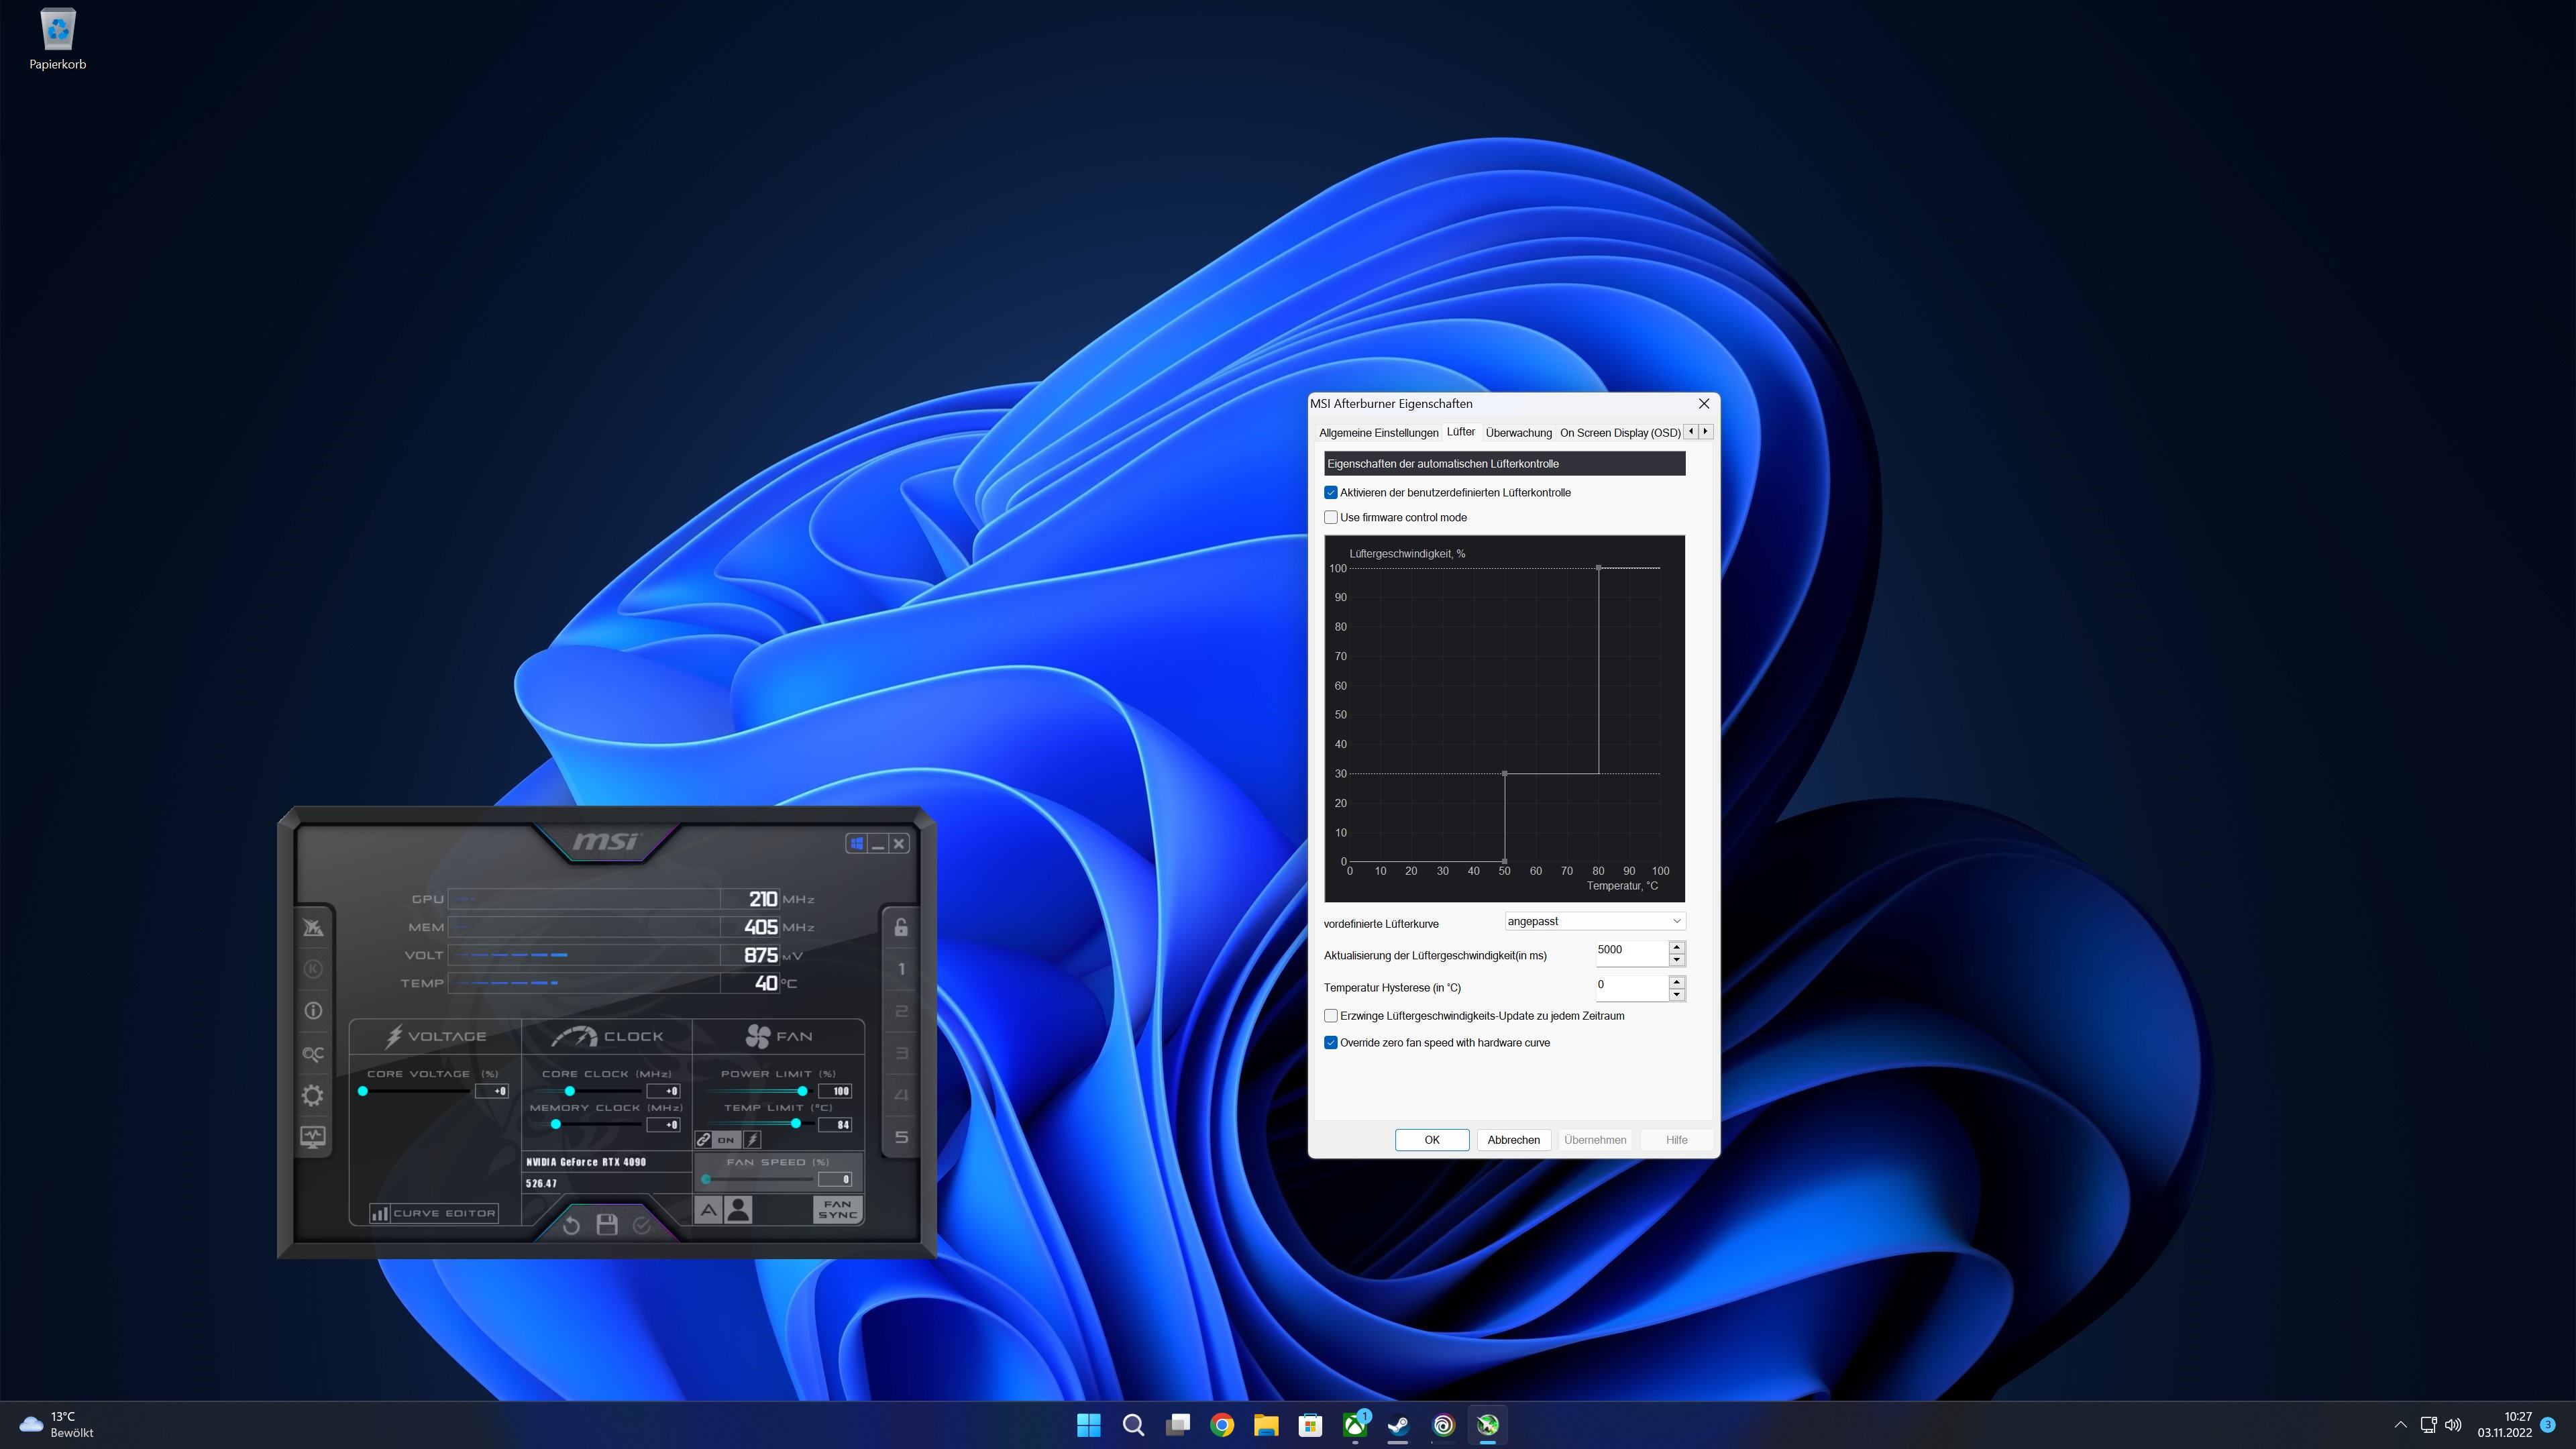Click fan curve node at 80°C, 100%
Viewport: 2576px width, 1449px height.
1599,568
